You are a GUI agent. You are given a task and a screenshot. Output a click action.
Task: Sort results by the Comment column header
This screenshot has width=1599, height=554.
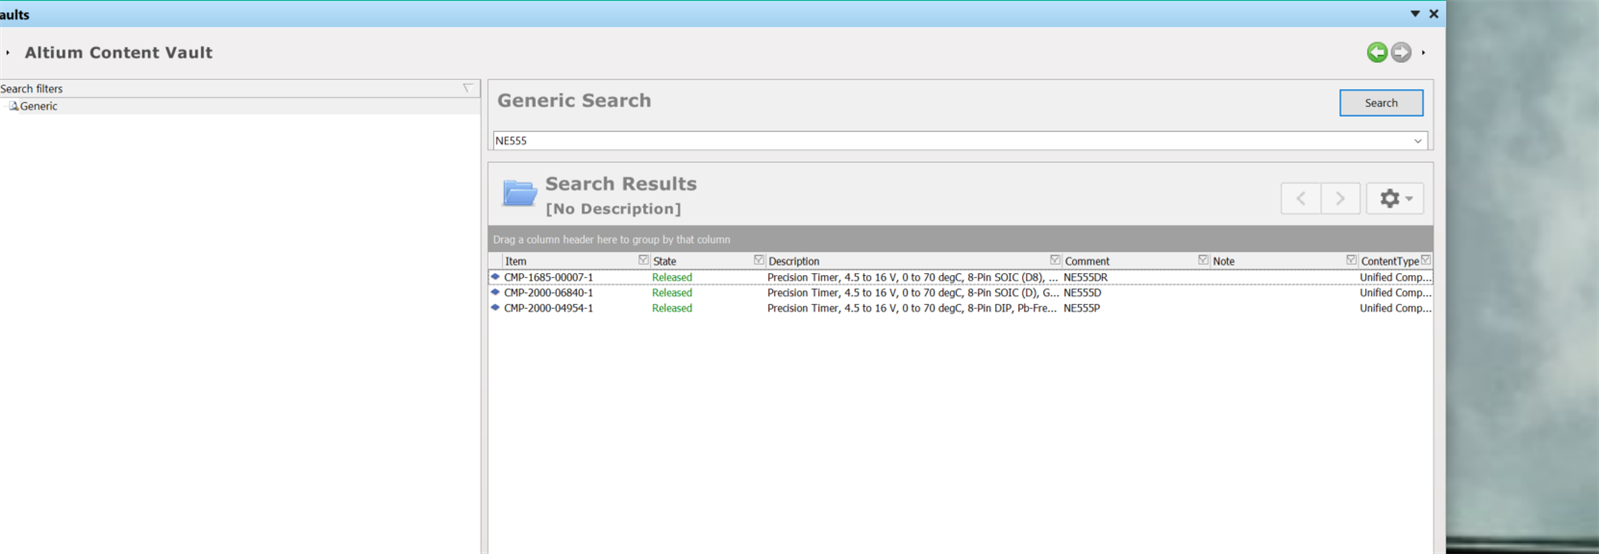1087,261
